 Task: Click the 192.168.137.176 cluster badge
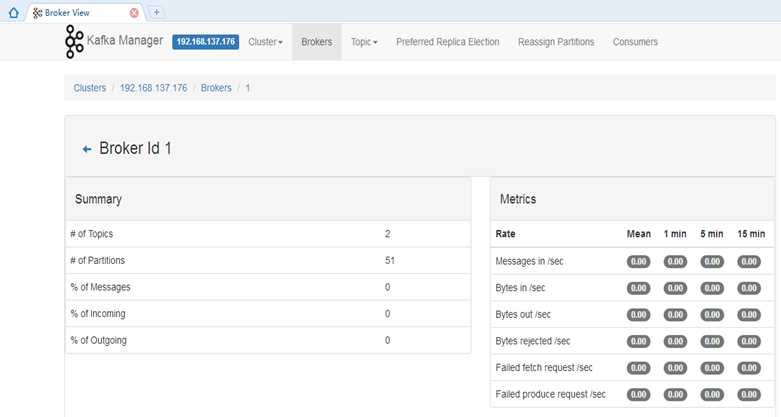coord(206,42)
